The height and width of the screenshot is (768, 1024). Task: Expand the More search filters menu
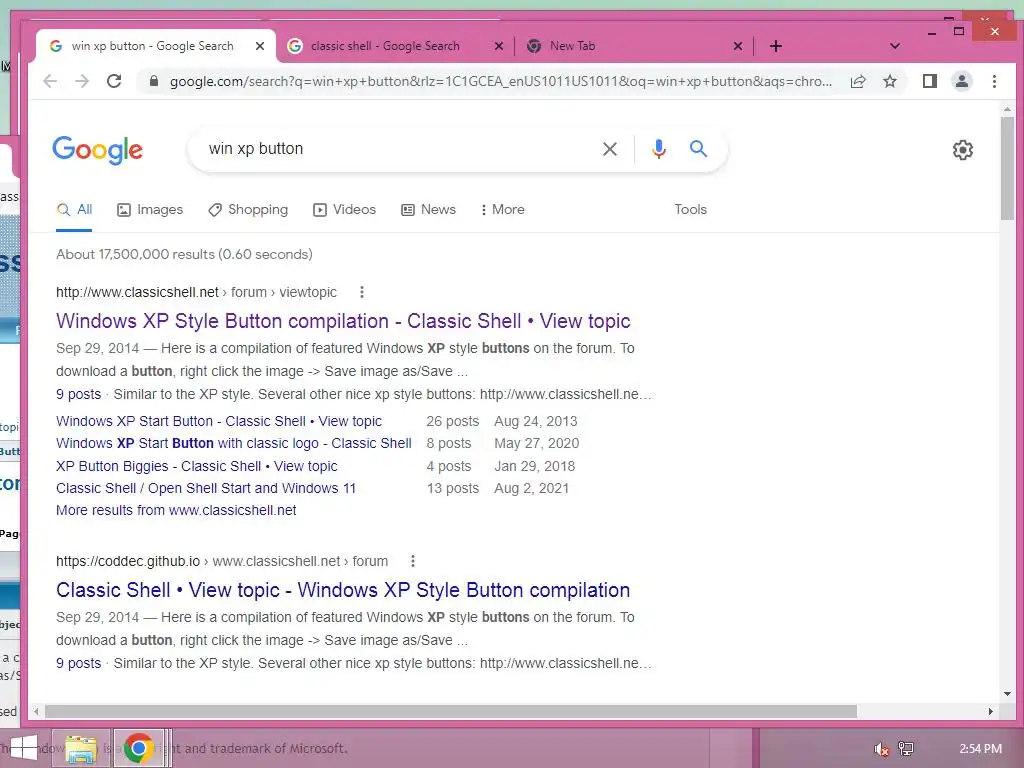coord(503,210)
